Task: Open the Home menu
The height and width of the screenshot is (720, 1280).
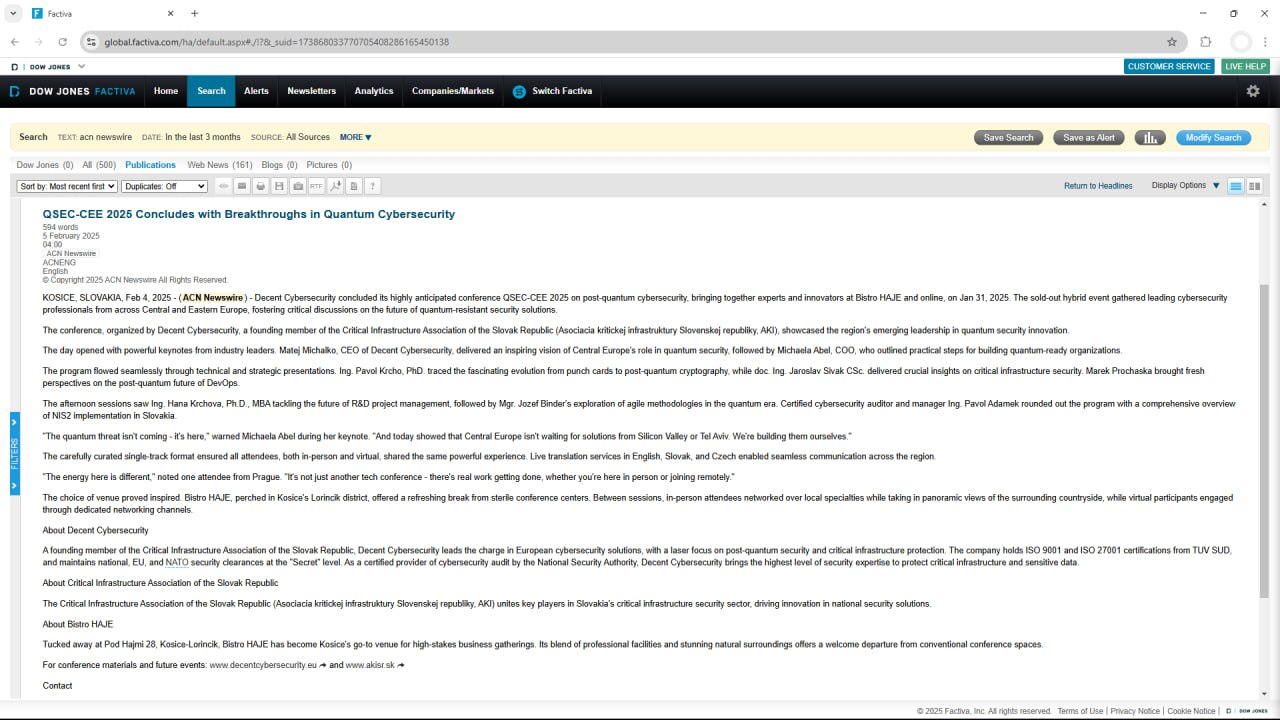Action: coord(166,91)
